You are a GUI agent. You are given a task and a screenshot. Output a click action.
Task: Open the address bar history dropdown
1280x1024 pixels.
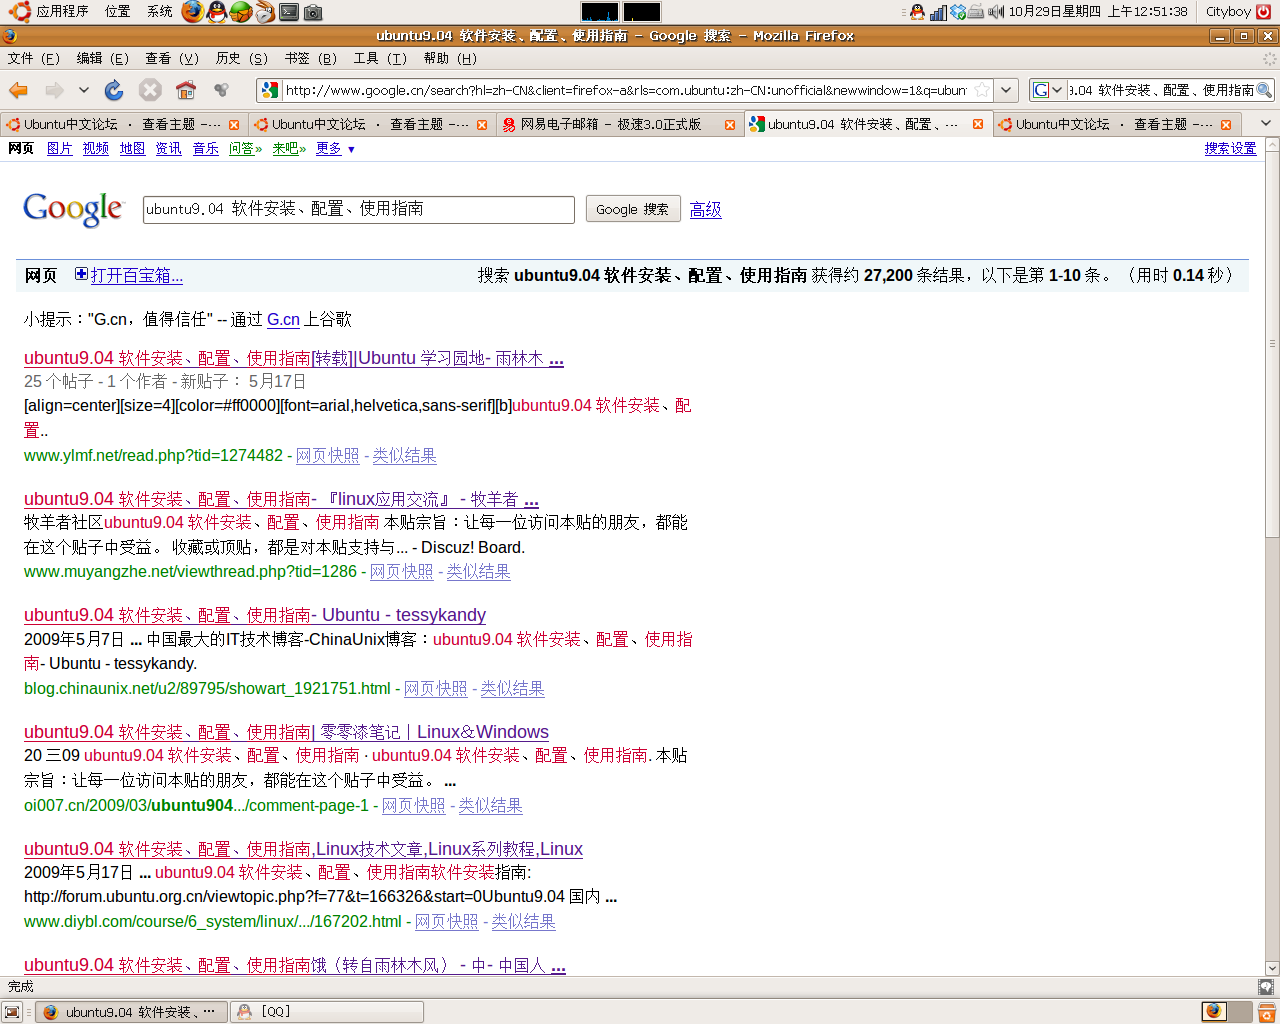click(x=1006, y=90)
